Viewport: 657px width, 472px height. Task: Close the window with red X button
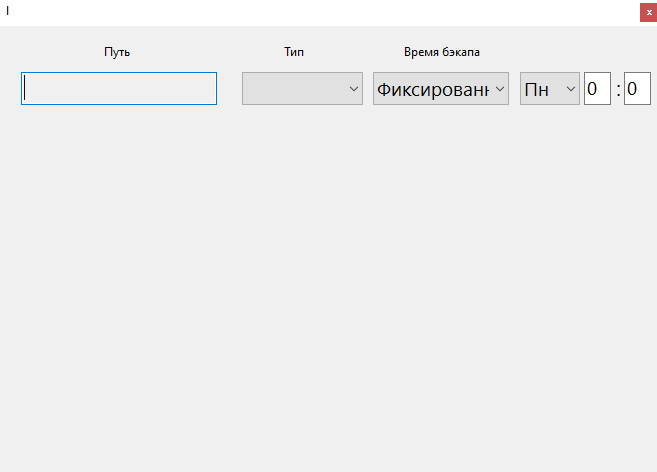[648, 12]
